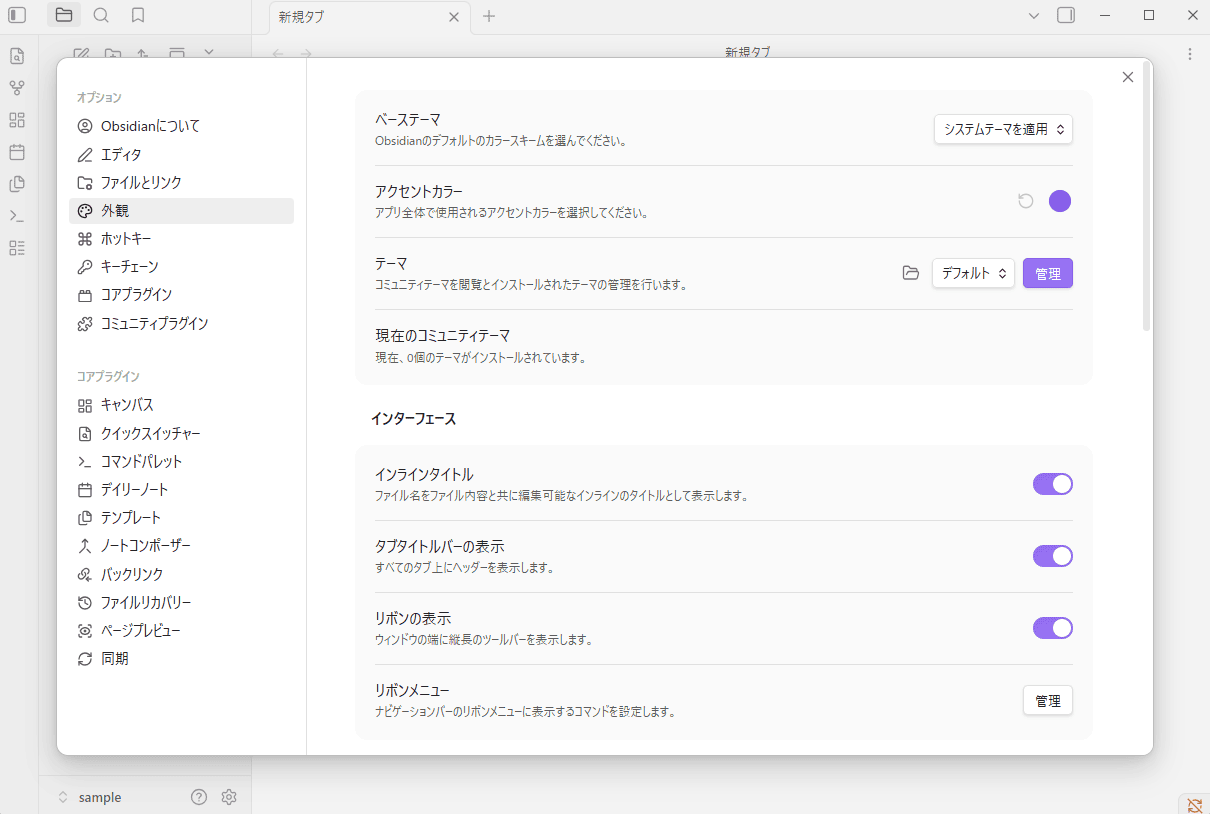Turn off タブタイトルバーの表示
The width and height of the screenshot is (1210, 814).
point(1052,556)
